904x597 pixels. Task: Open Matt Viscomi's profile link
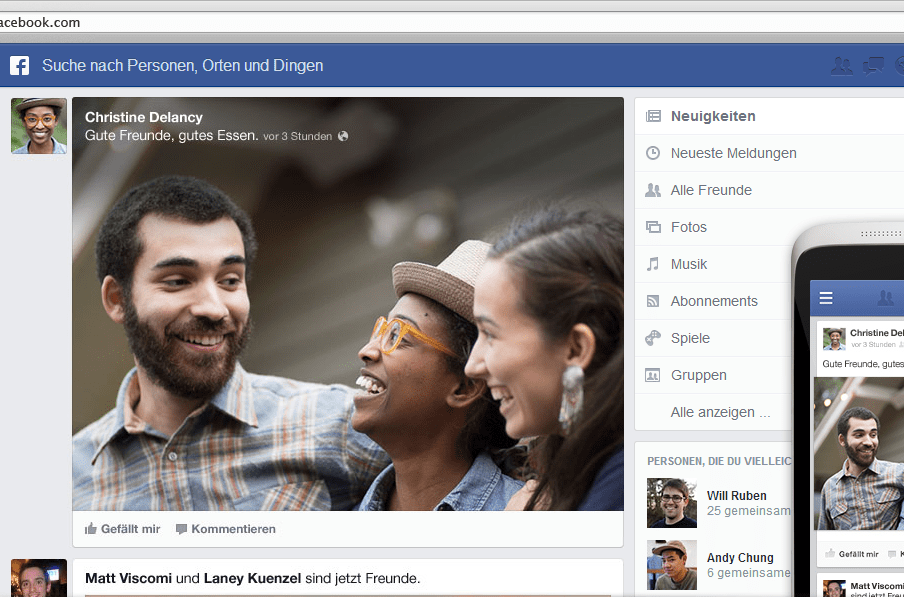(128, 578)
